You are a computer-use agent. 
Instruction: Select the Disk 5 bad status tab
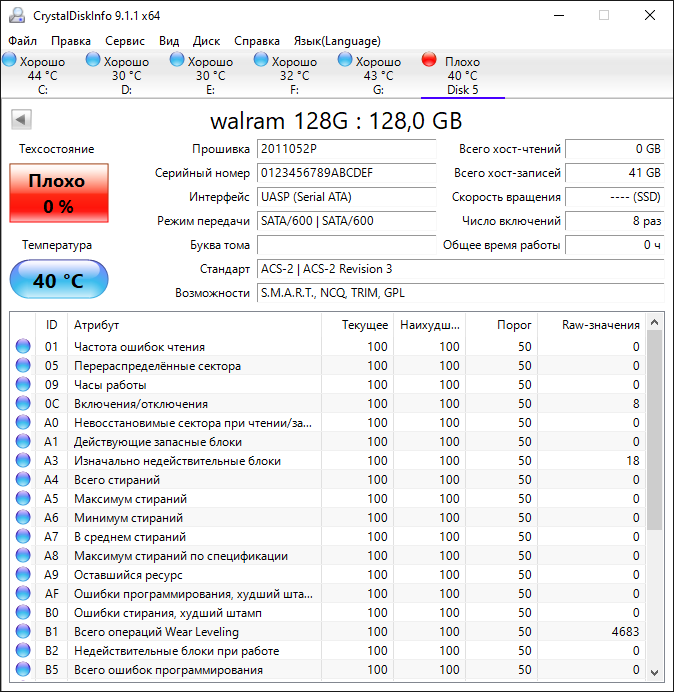tap(463, 75)
